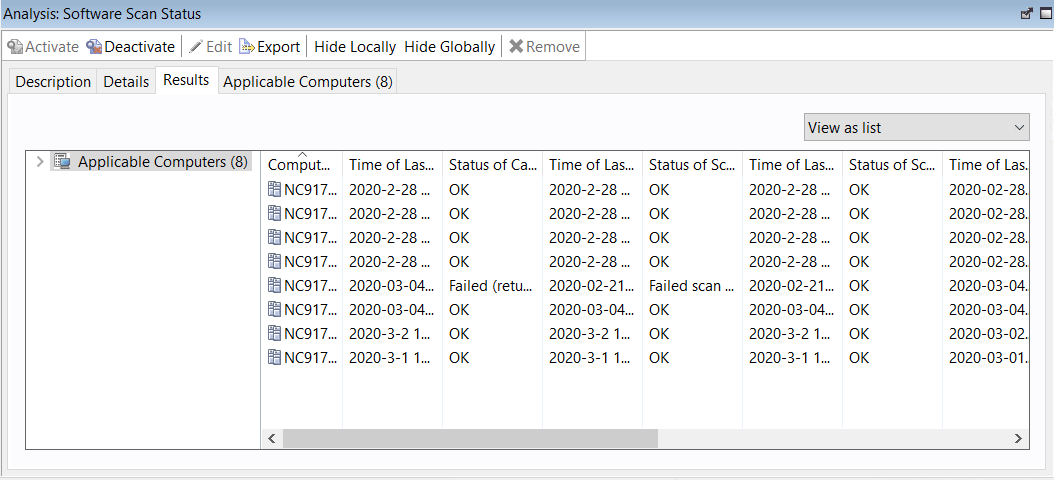Screen dimensions: 1054x480
Task: Switch to the Description tab
Action: (x=53, y=82)
